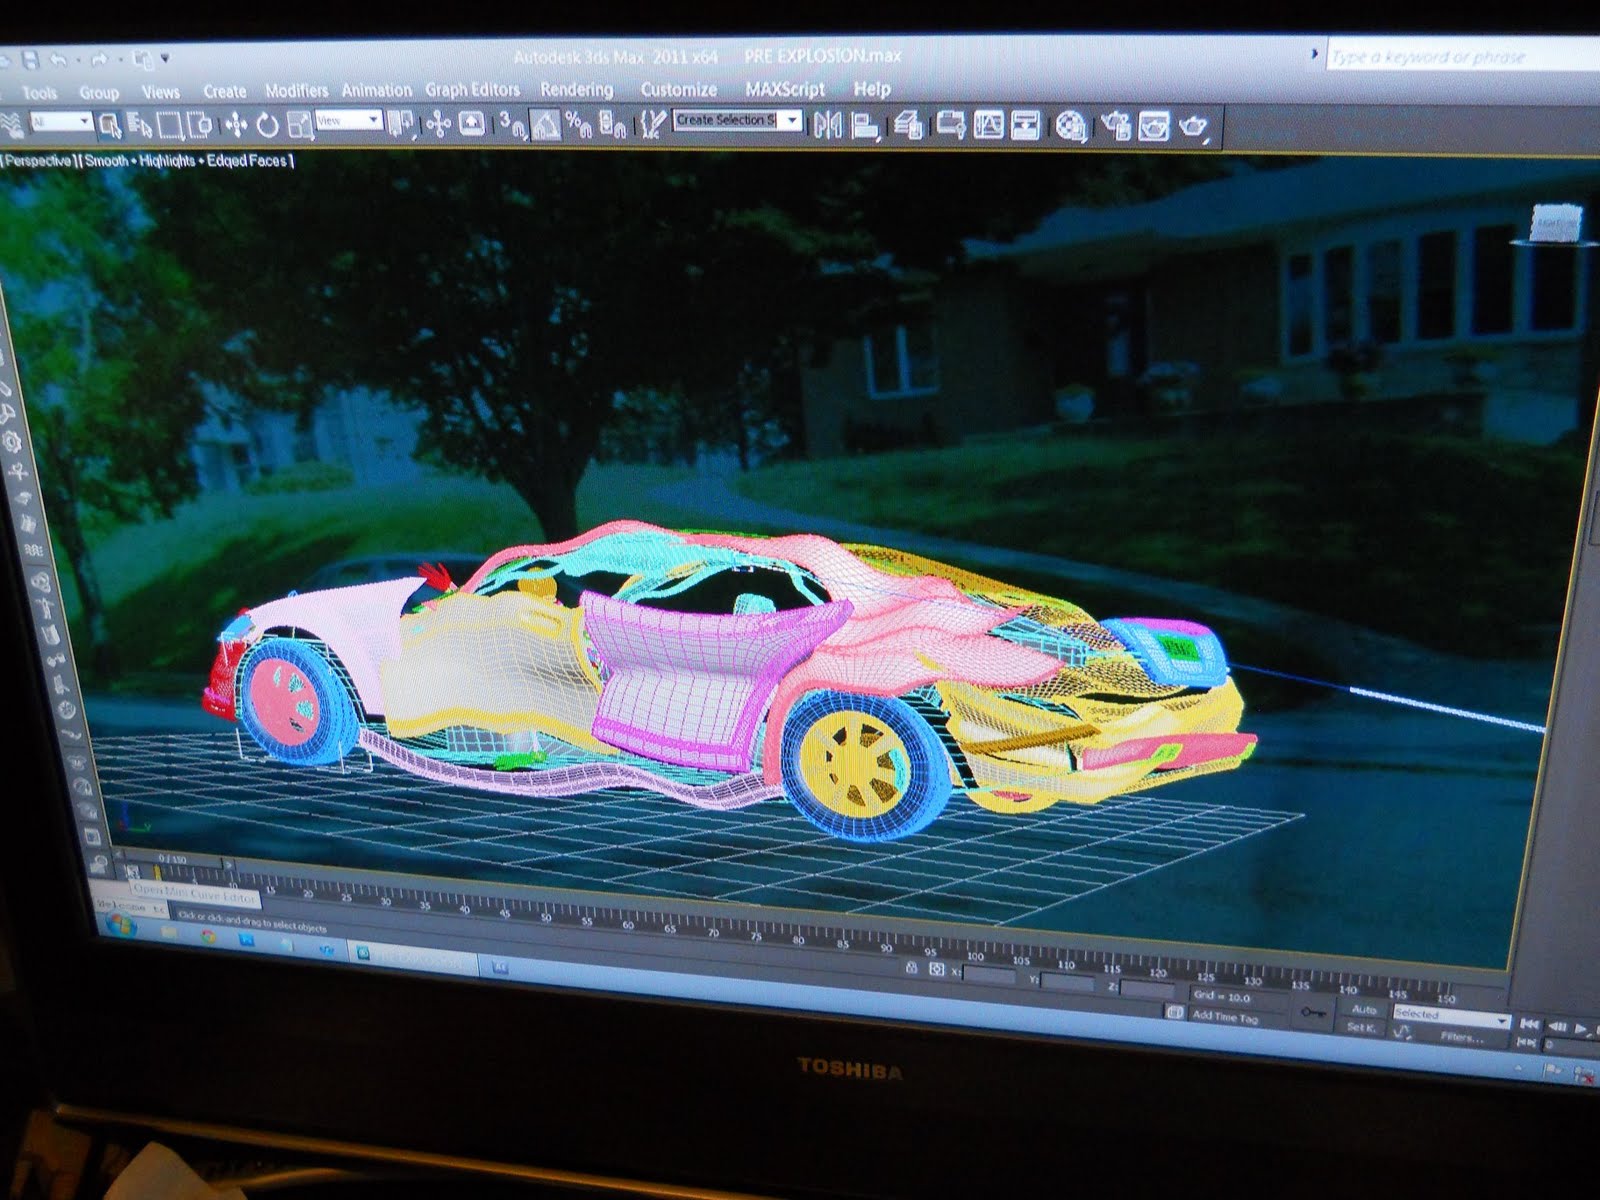Click the Mirror tool icon
The height and width of the screenshot is (1200, 1600).
click(827, 126)
